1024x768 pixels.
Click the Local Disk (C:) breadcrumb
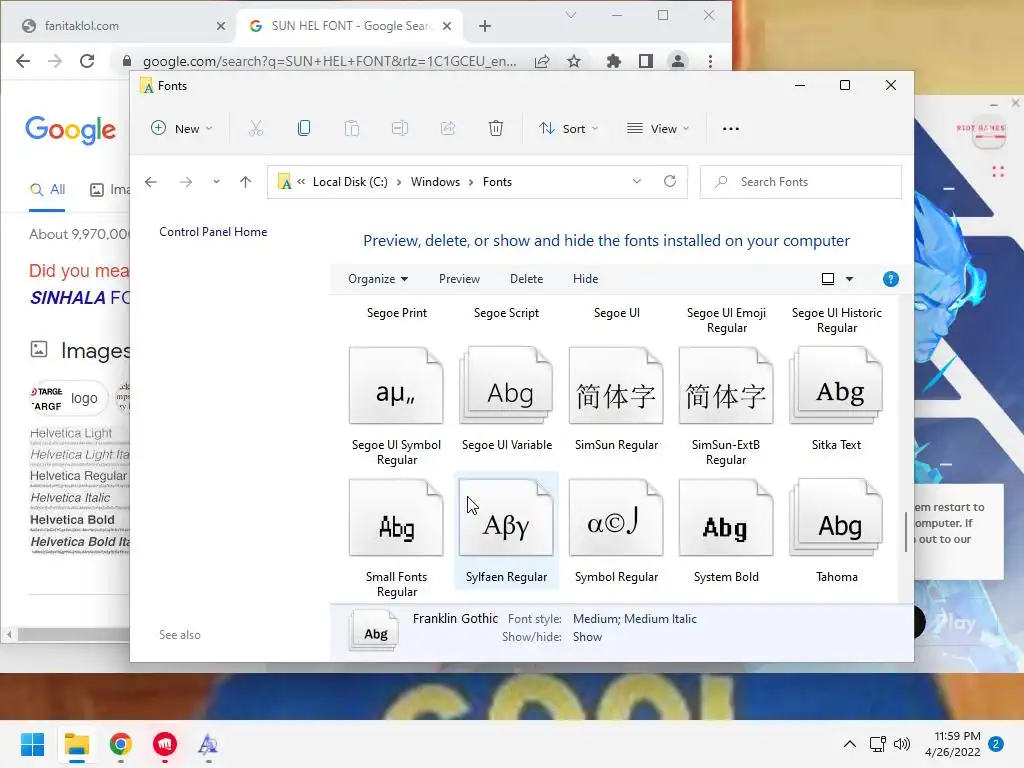pyautogui.click(x=350, y=182)
